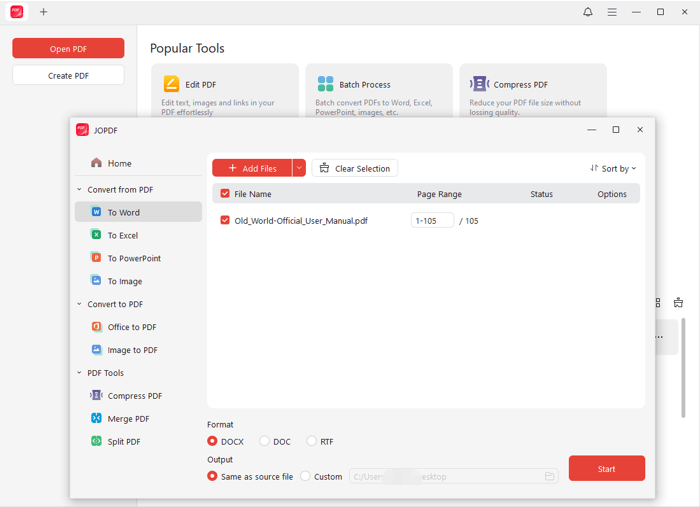
Task: Click the Status column header
Action: [542, 194]
